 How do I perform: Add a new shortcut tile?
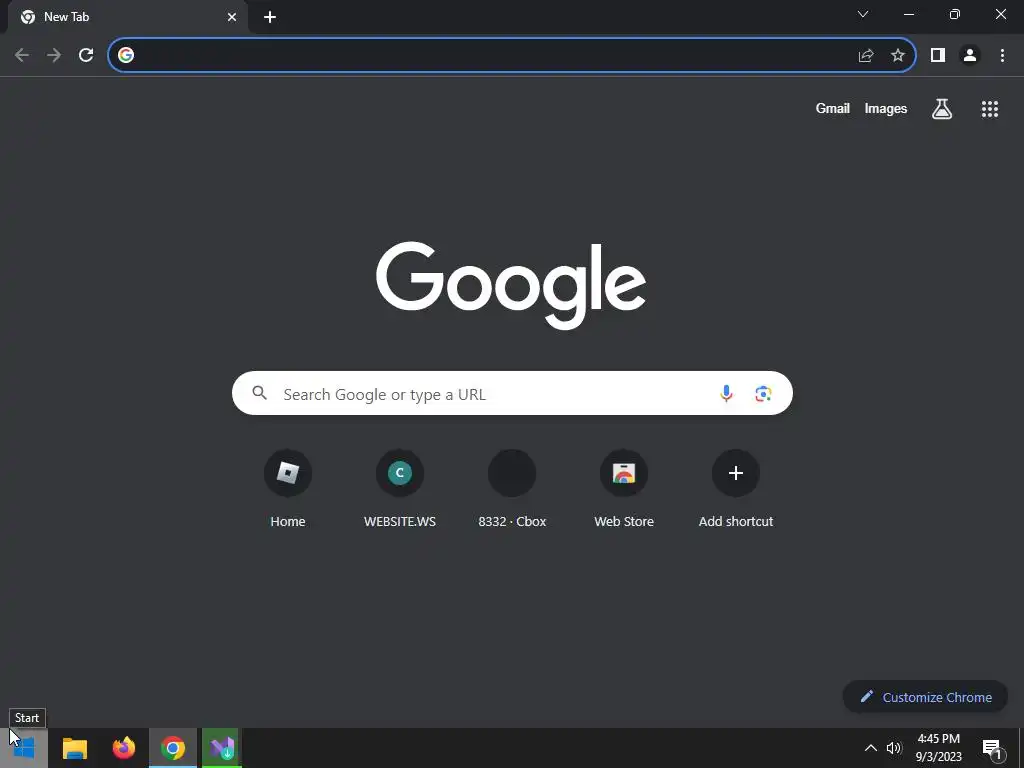736,487
